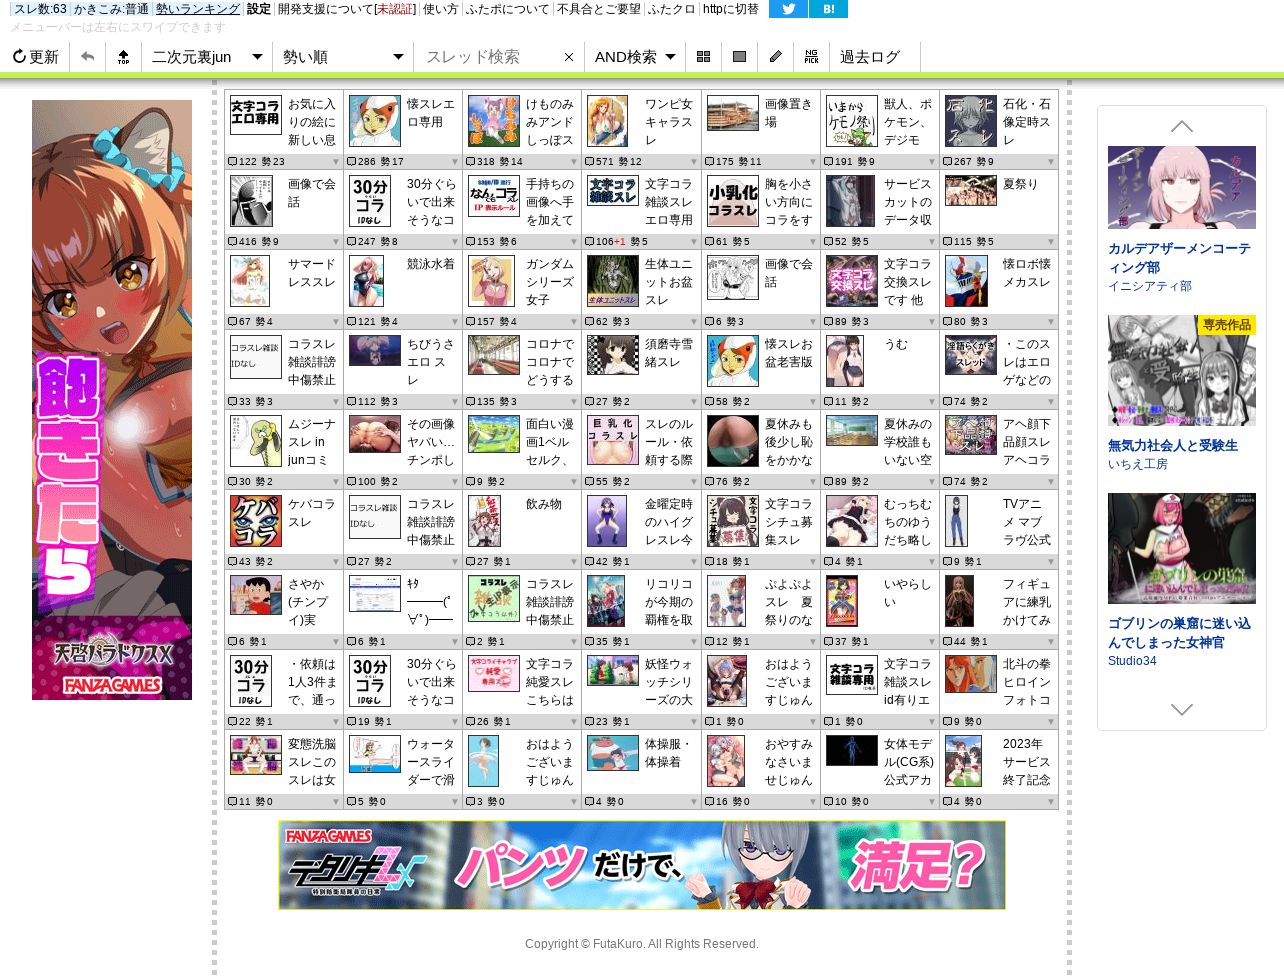Open カルデアザーメンコーティング部 title link

[x=1179, y=258]
